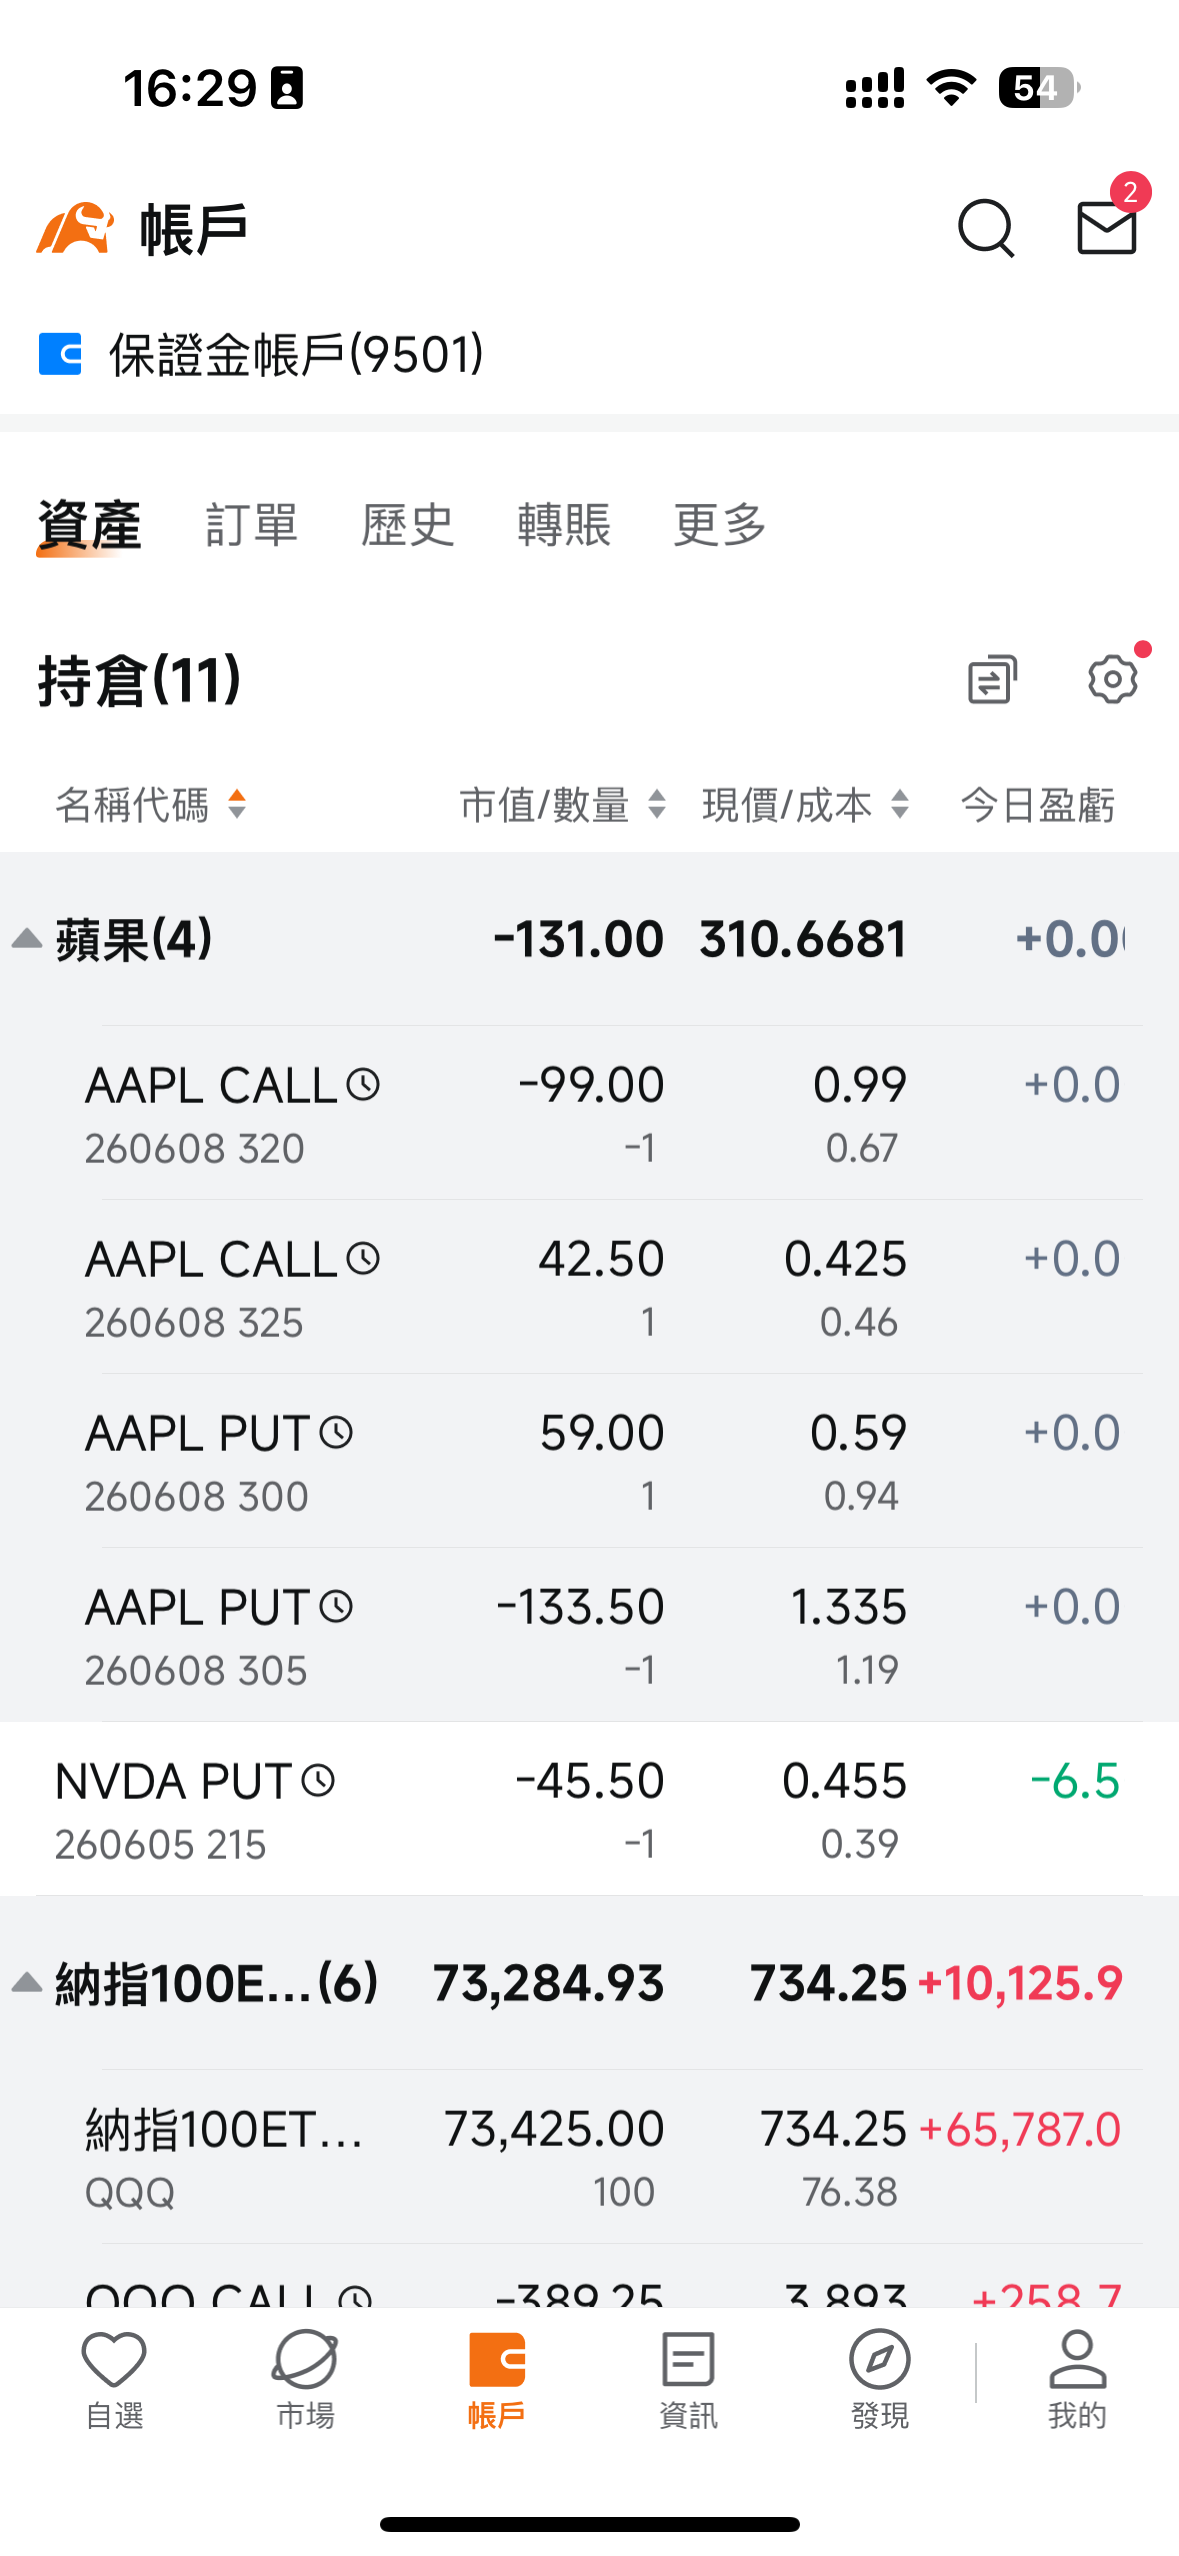This screenshot has height=2556, width=1179.
Task: Open the 轉賬 transfer tab
Action: click(x=564, y=524)
